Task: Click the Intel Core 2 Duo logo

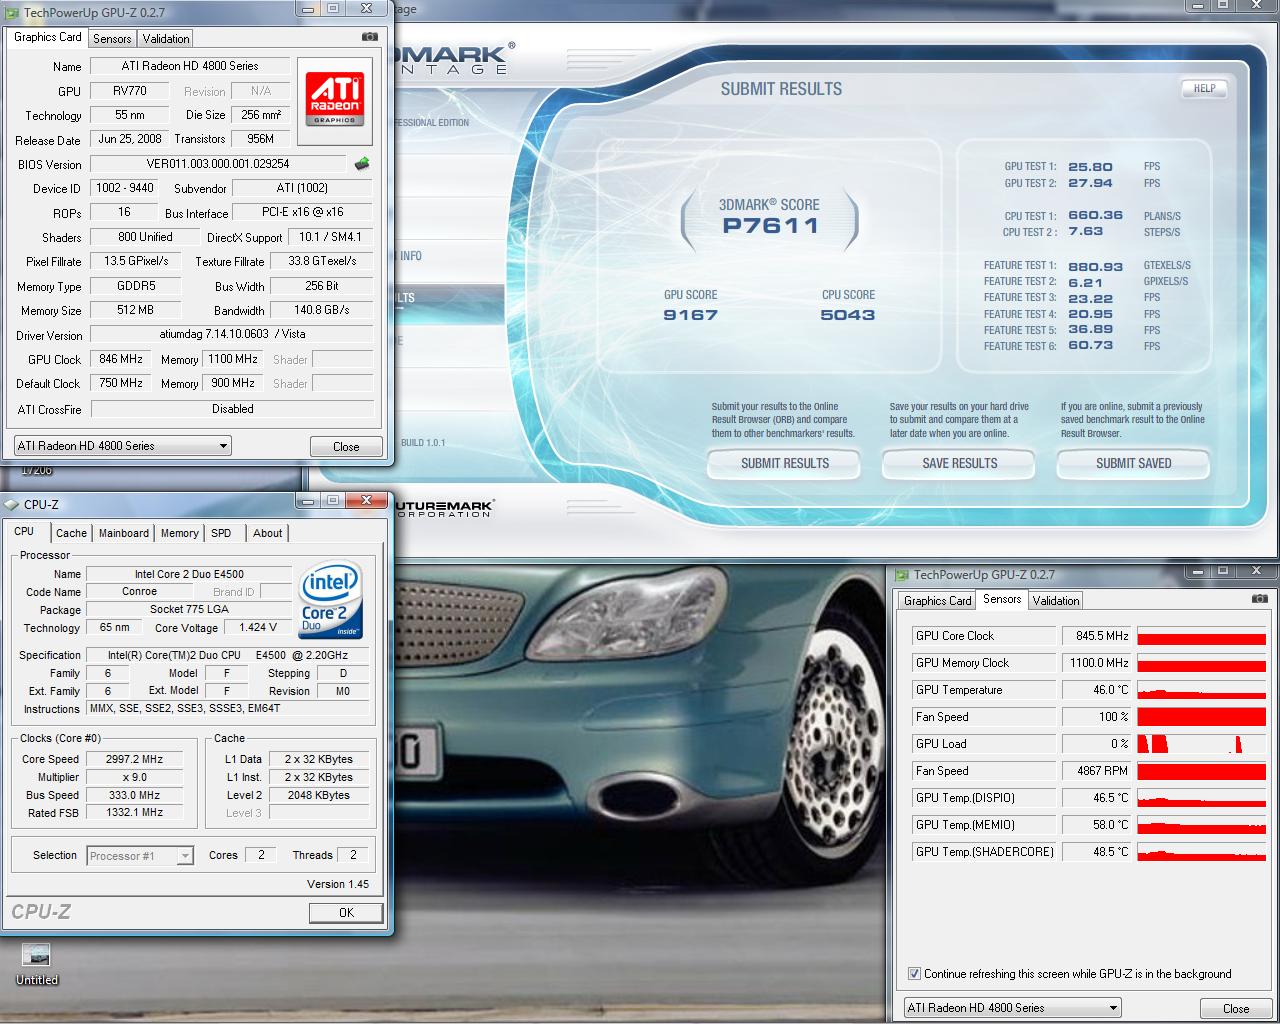Action: coord(331,600)
